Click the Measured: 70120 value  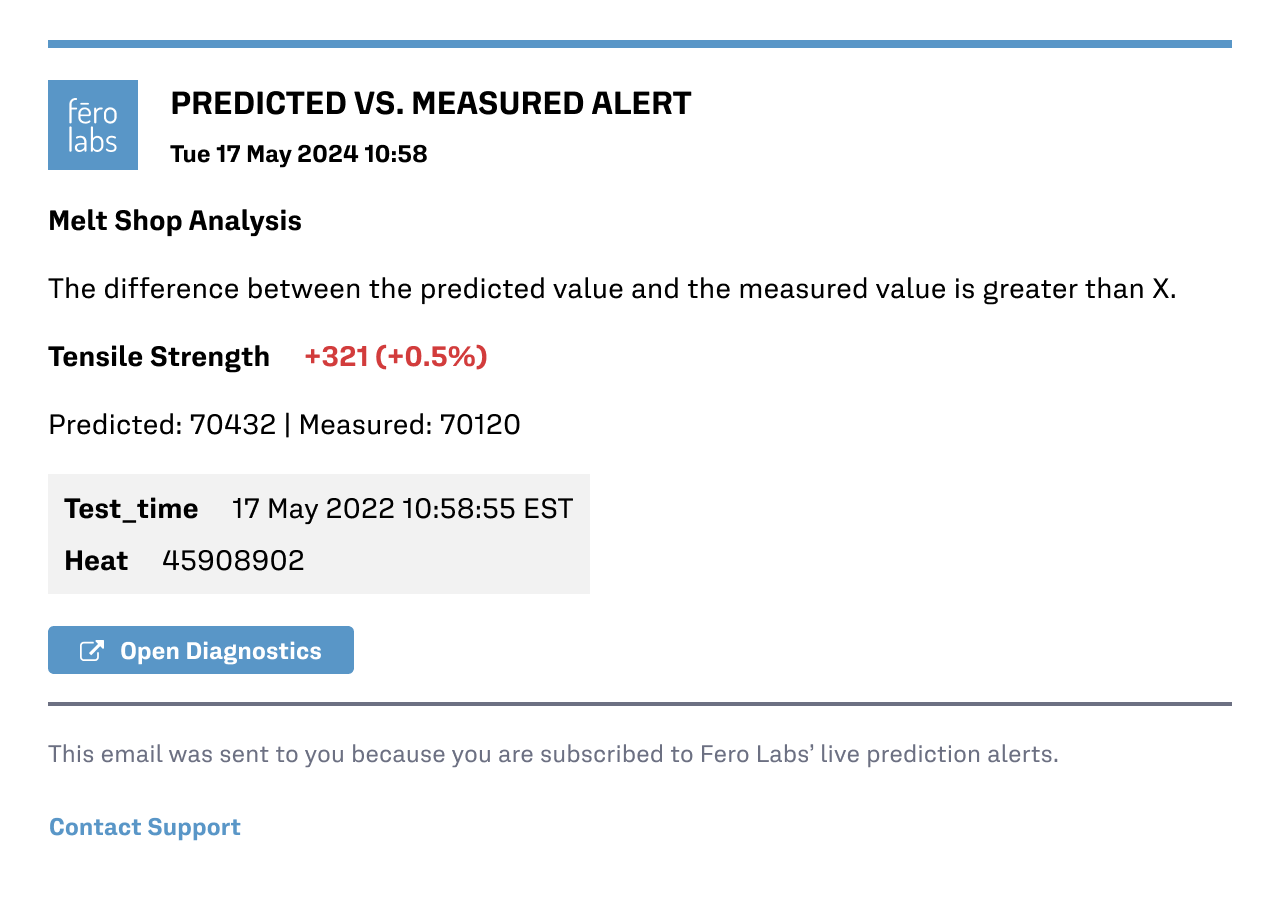pos(410,425)
